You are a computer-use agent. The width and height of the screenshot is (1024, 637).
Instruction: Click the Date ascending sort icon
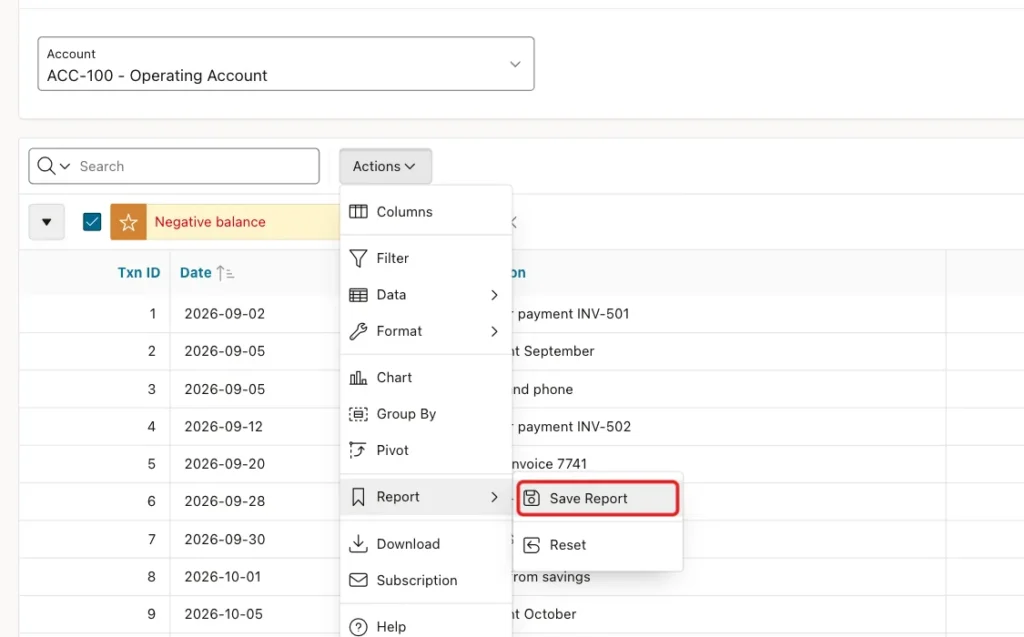coord(225,272)
